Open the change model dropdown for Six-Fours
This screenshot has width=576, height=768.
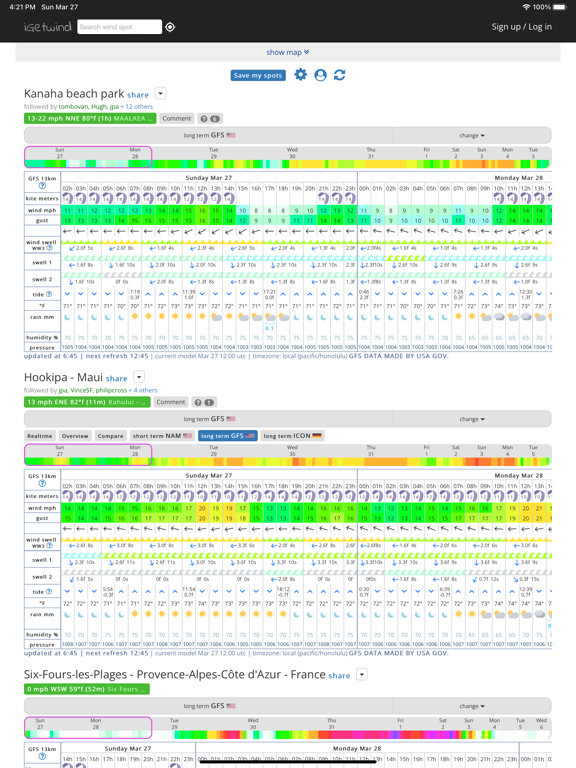[472, 706]
